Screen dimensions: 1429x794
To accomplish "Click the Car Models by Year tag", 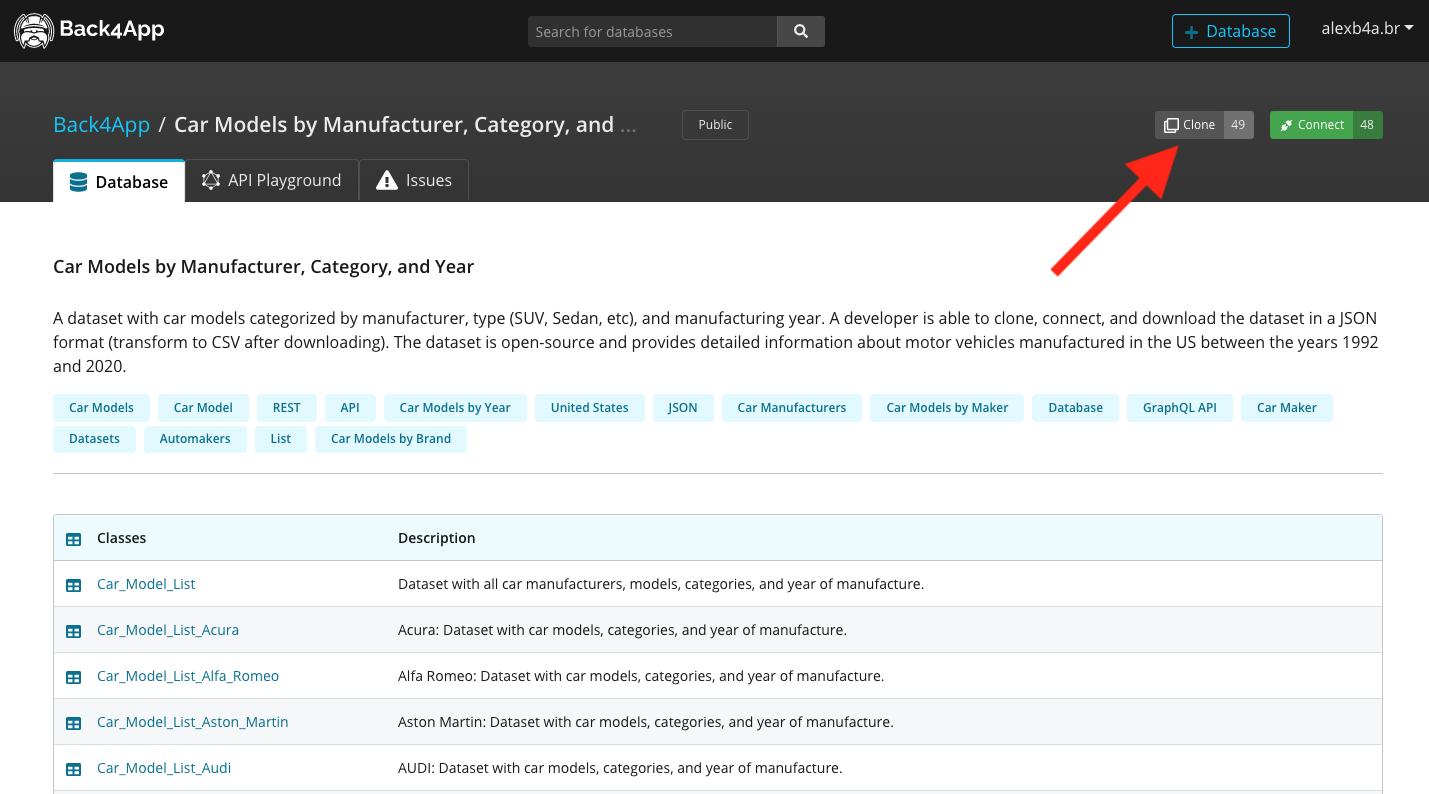I will (x=455, y=408).
